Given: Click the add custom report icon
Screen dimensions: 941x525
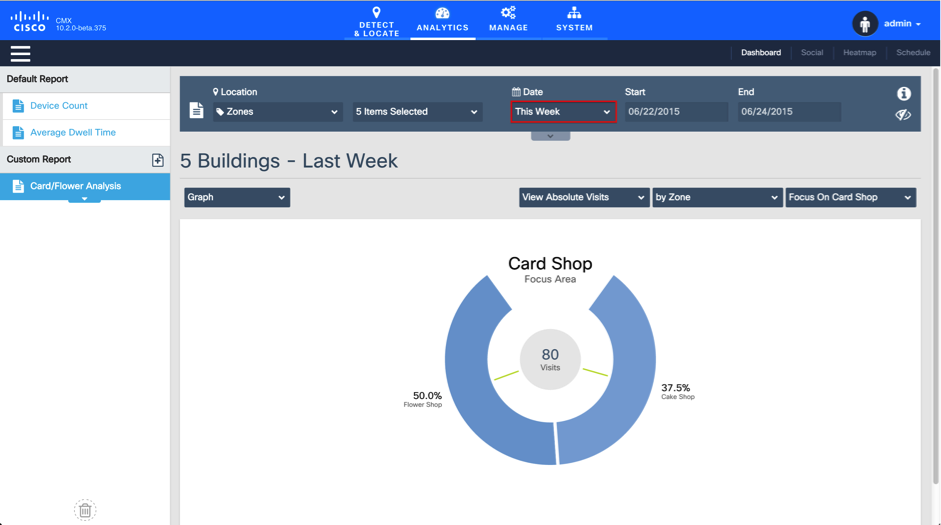Looking at the screenshot, I should click(158, 160).
